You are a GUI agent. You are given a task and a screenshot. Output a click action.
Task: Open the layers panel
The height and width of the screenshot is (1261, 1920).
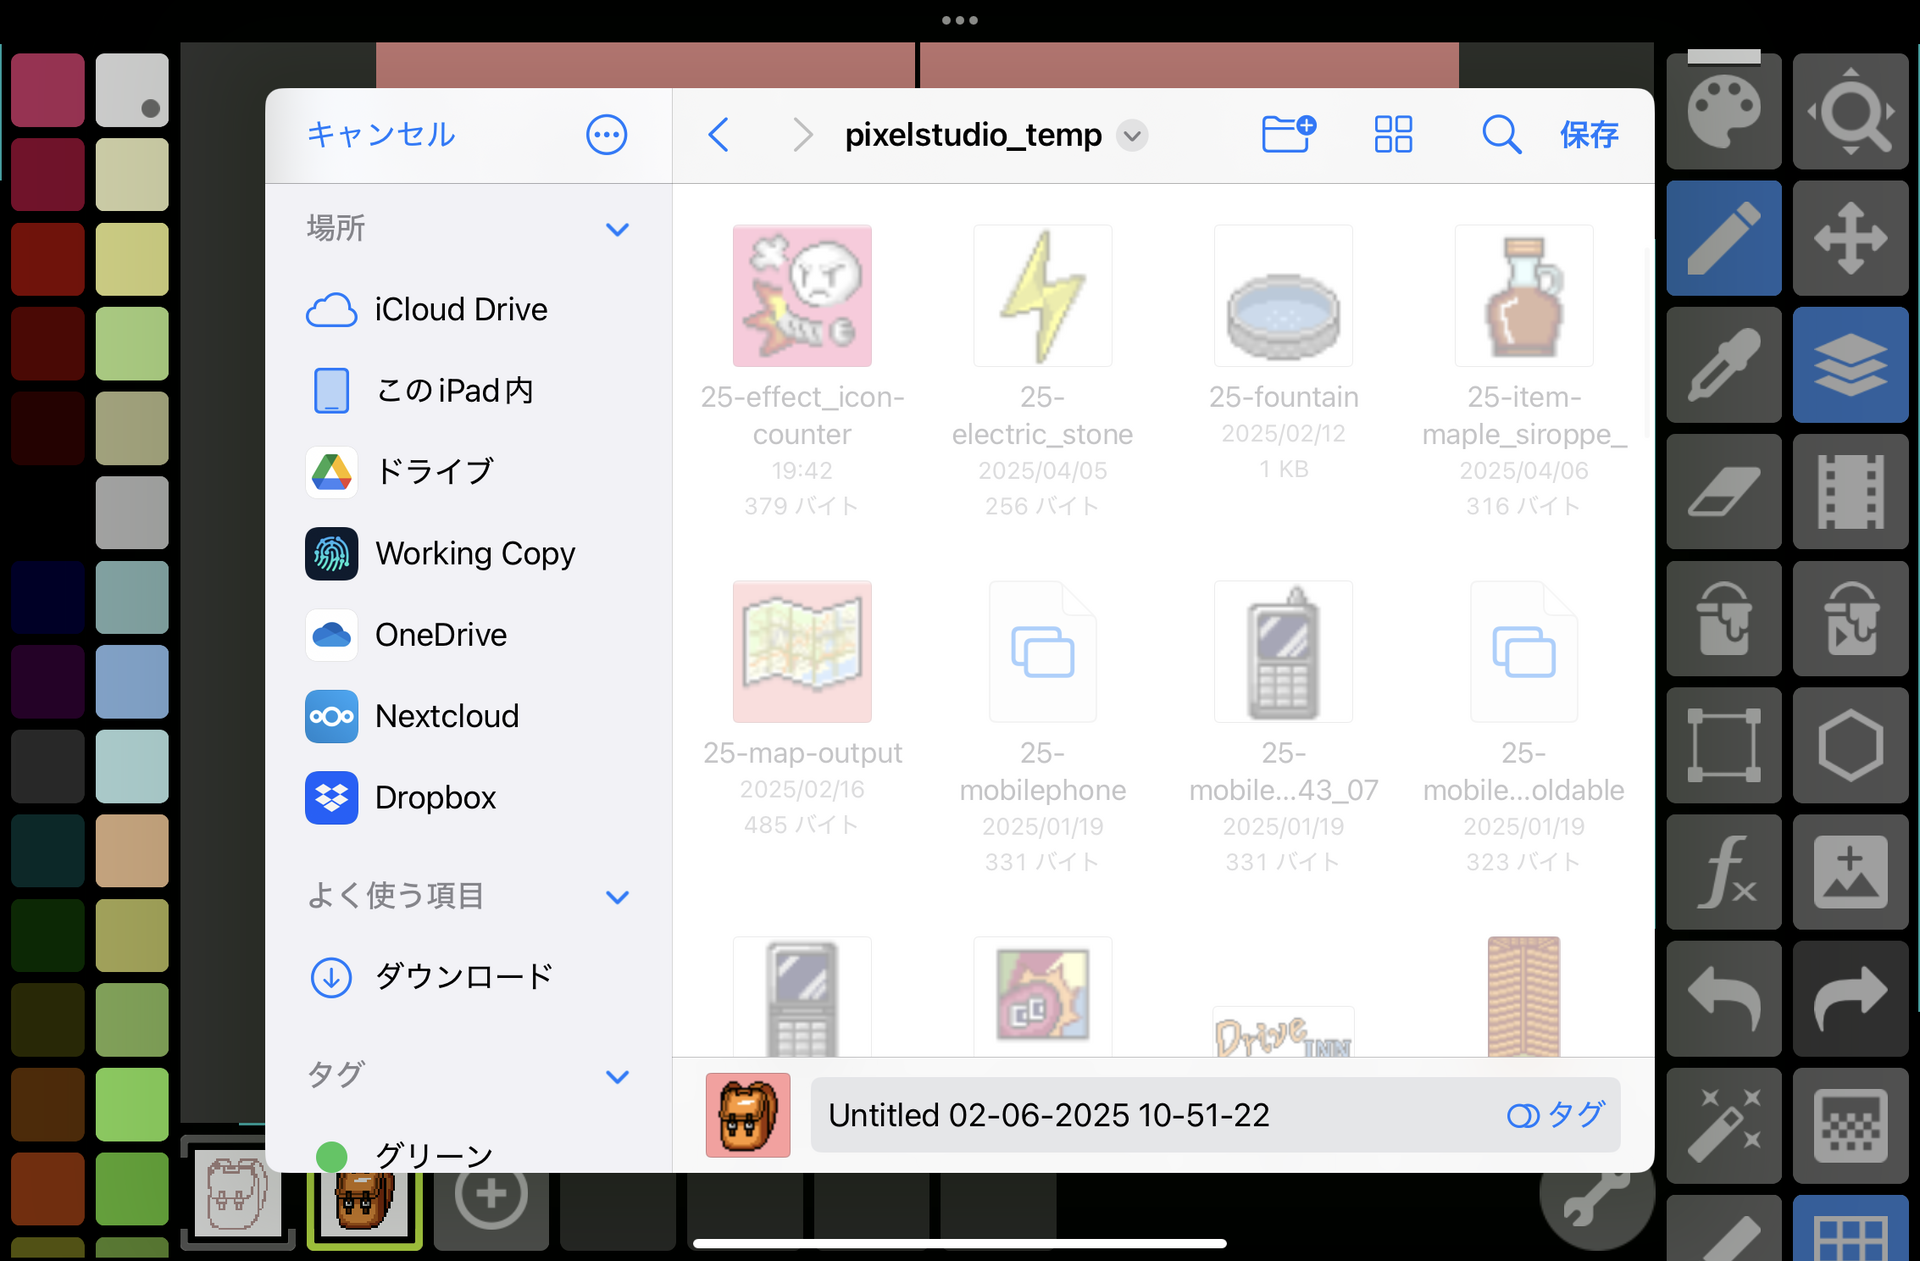pyautogui.click(x=1850, y=365)
